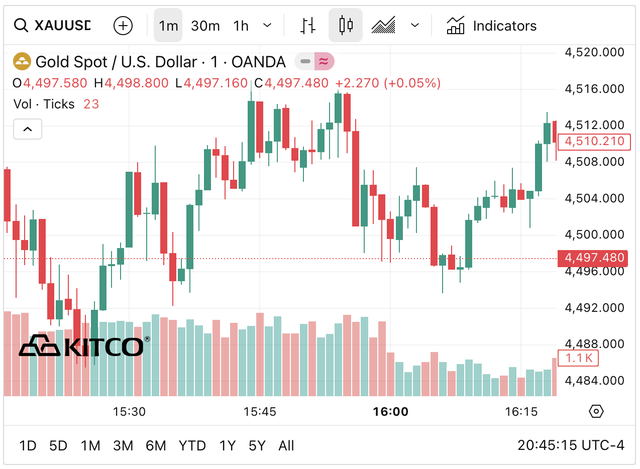Click the 4,510.210 price label
This screenshot has width=640, height=469.
coord(595,141)
